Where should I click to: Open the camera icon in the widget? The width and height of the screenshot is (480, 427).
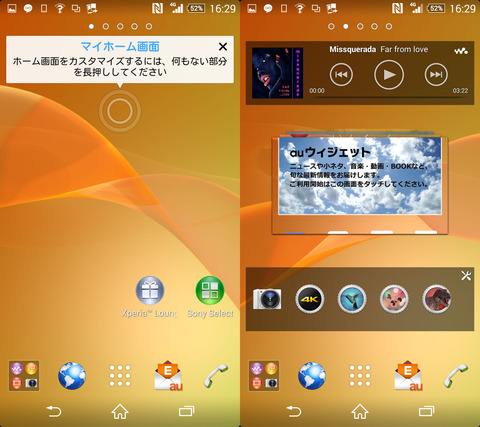click(267, 299)
